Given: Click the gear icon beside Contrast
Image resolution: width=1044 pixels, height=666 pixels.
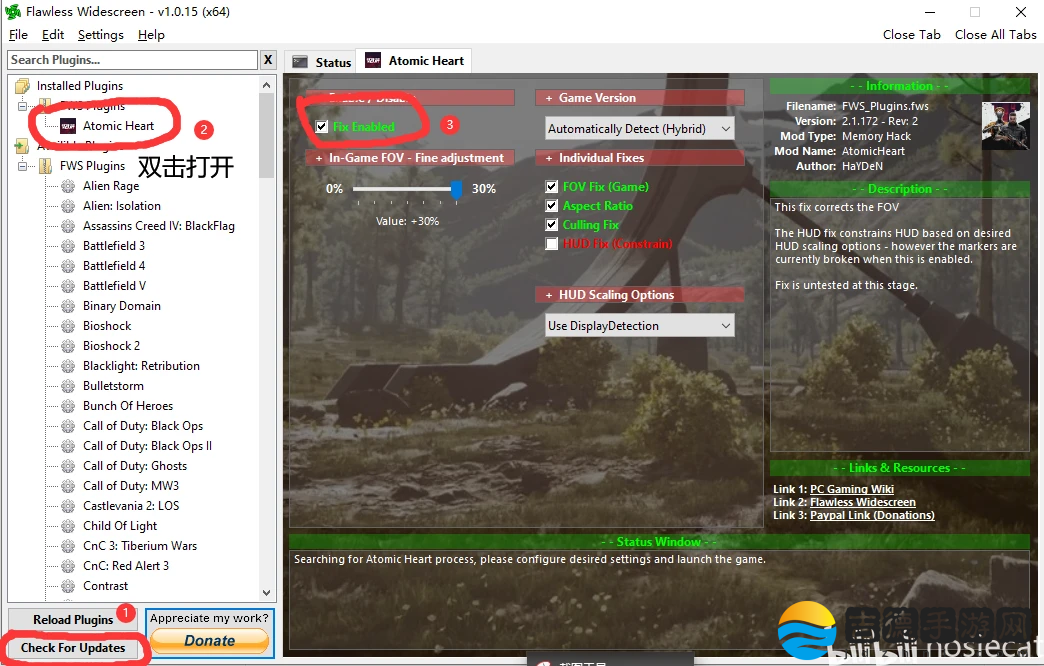Looking at the screenshot, I should point(68,585).
